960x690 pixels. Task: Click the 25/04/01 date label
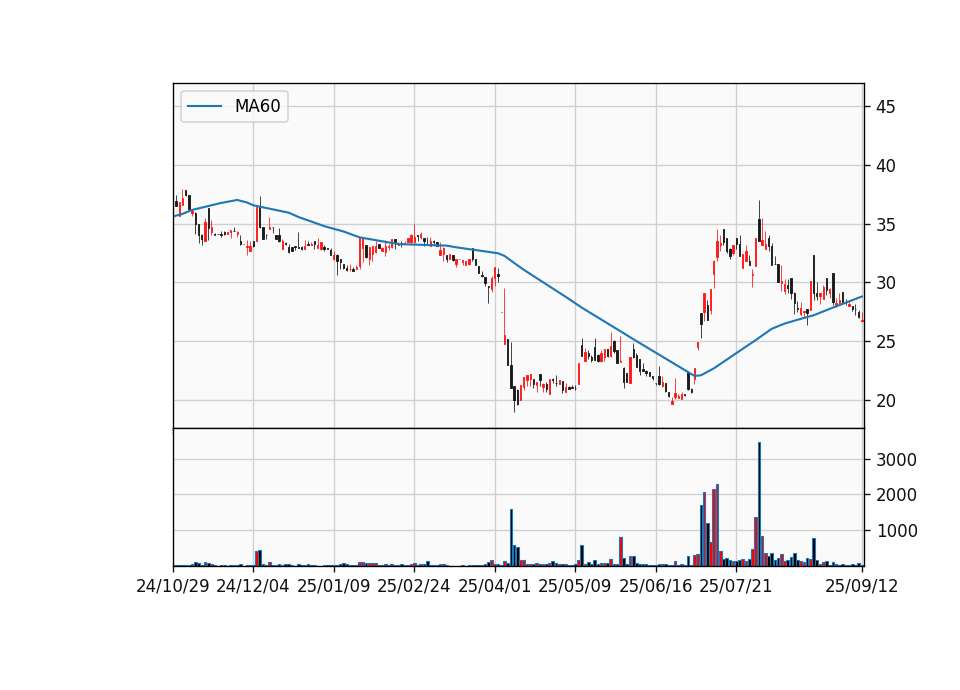point(495,586)
